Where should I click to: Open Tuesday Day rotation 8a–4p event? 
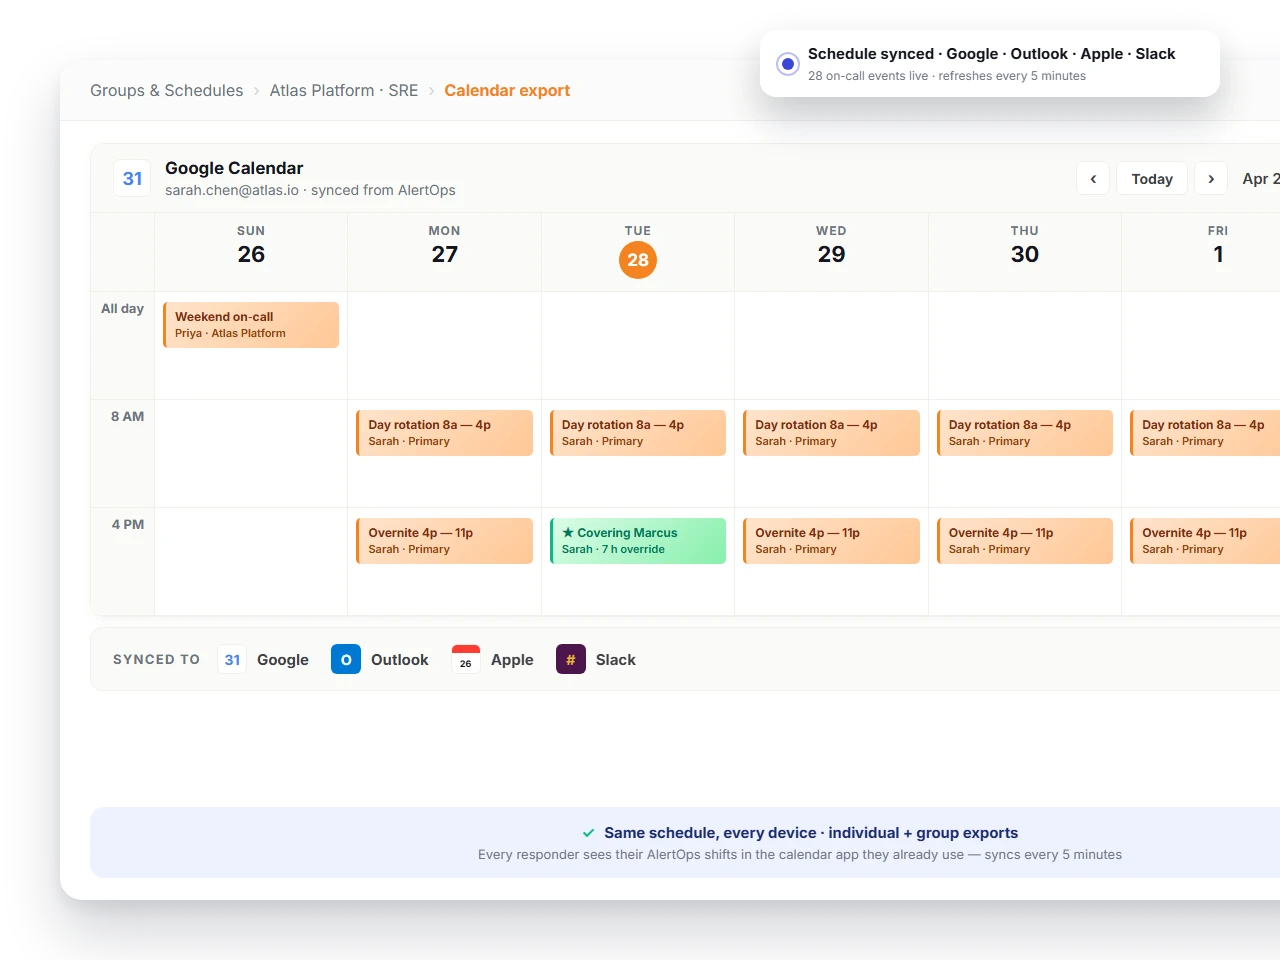coord(638,433)
